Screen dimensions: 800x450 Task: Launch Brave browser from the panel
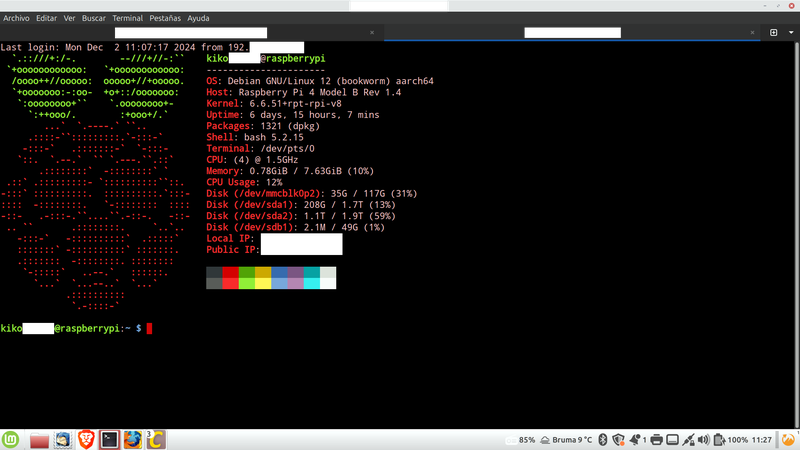tap(86, 440)
